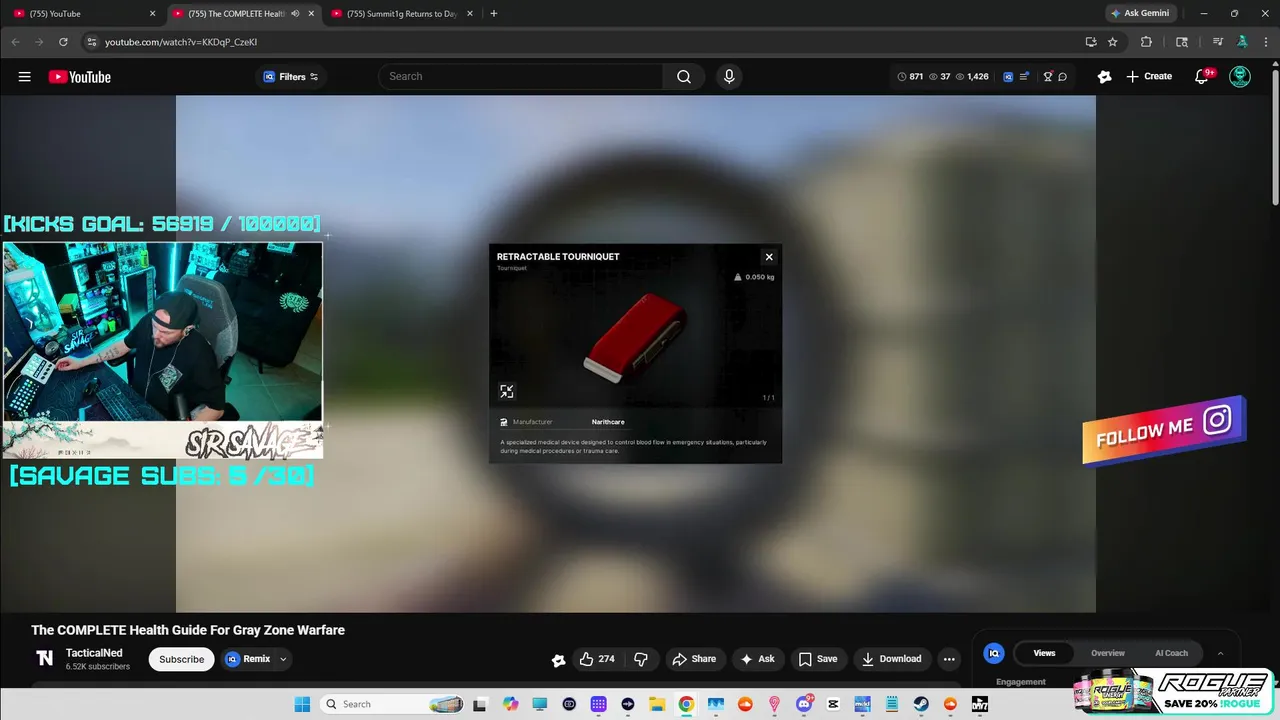Click the TacticalNed channel avatar
The width and height of the screenshot is (1280, 720).
(x=44, y=658)
